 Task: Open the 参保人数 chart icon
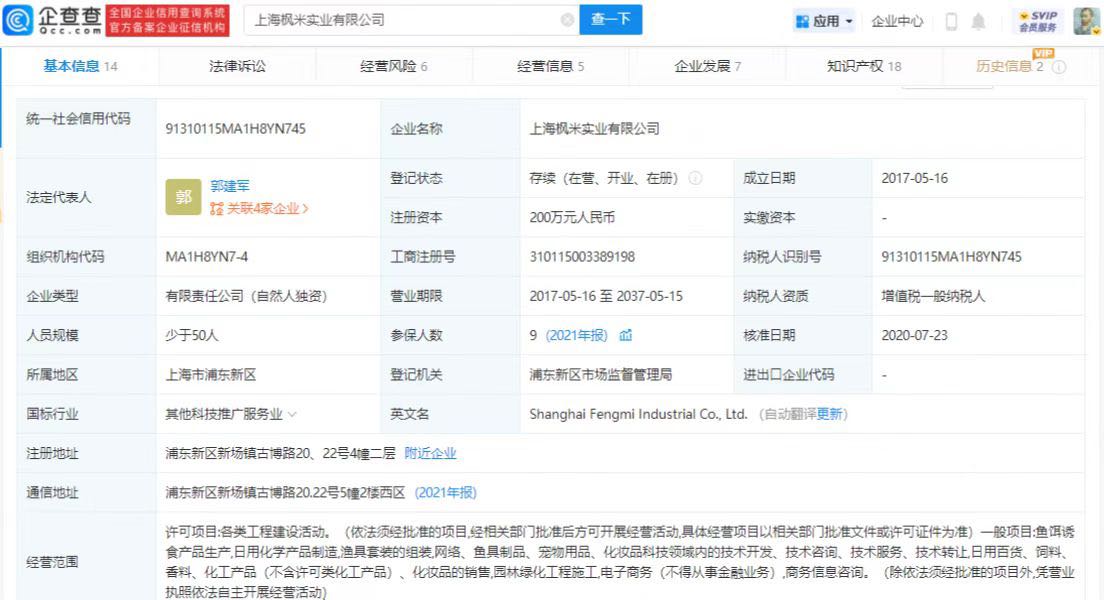tap(625, 335)
